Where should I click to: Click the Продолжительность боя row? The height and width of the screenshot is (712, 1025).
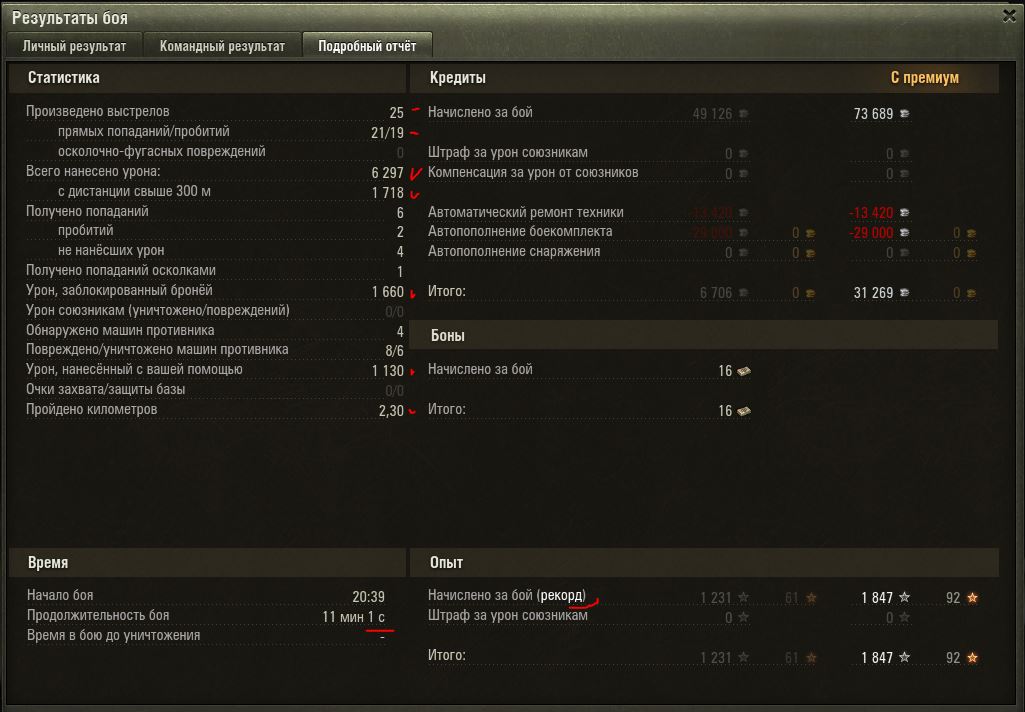pyautogui.click(x=206, y=616)
